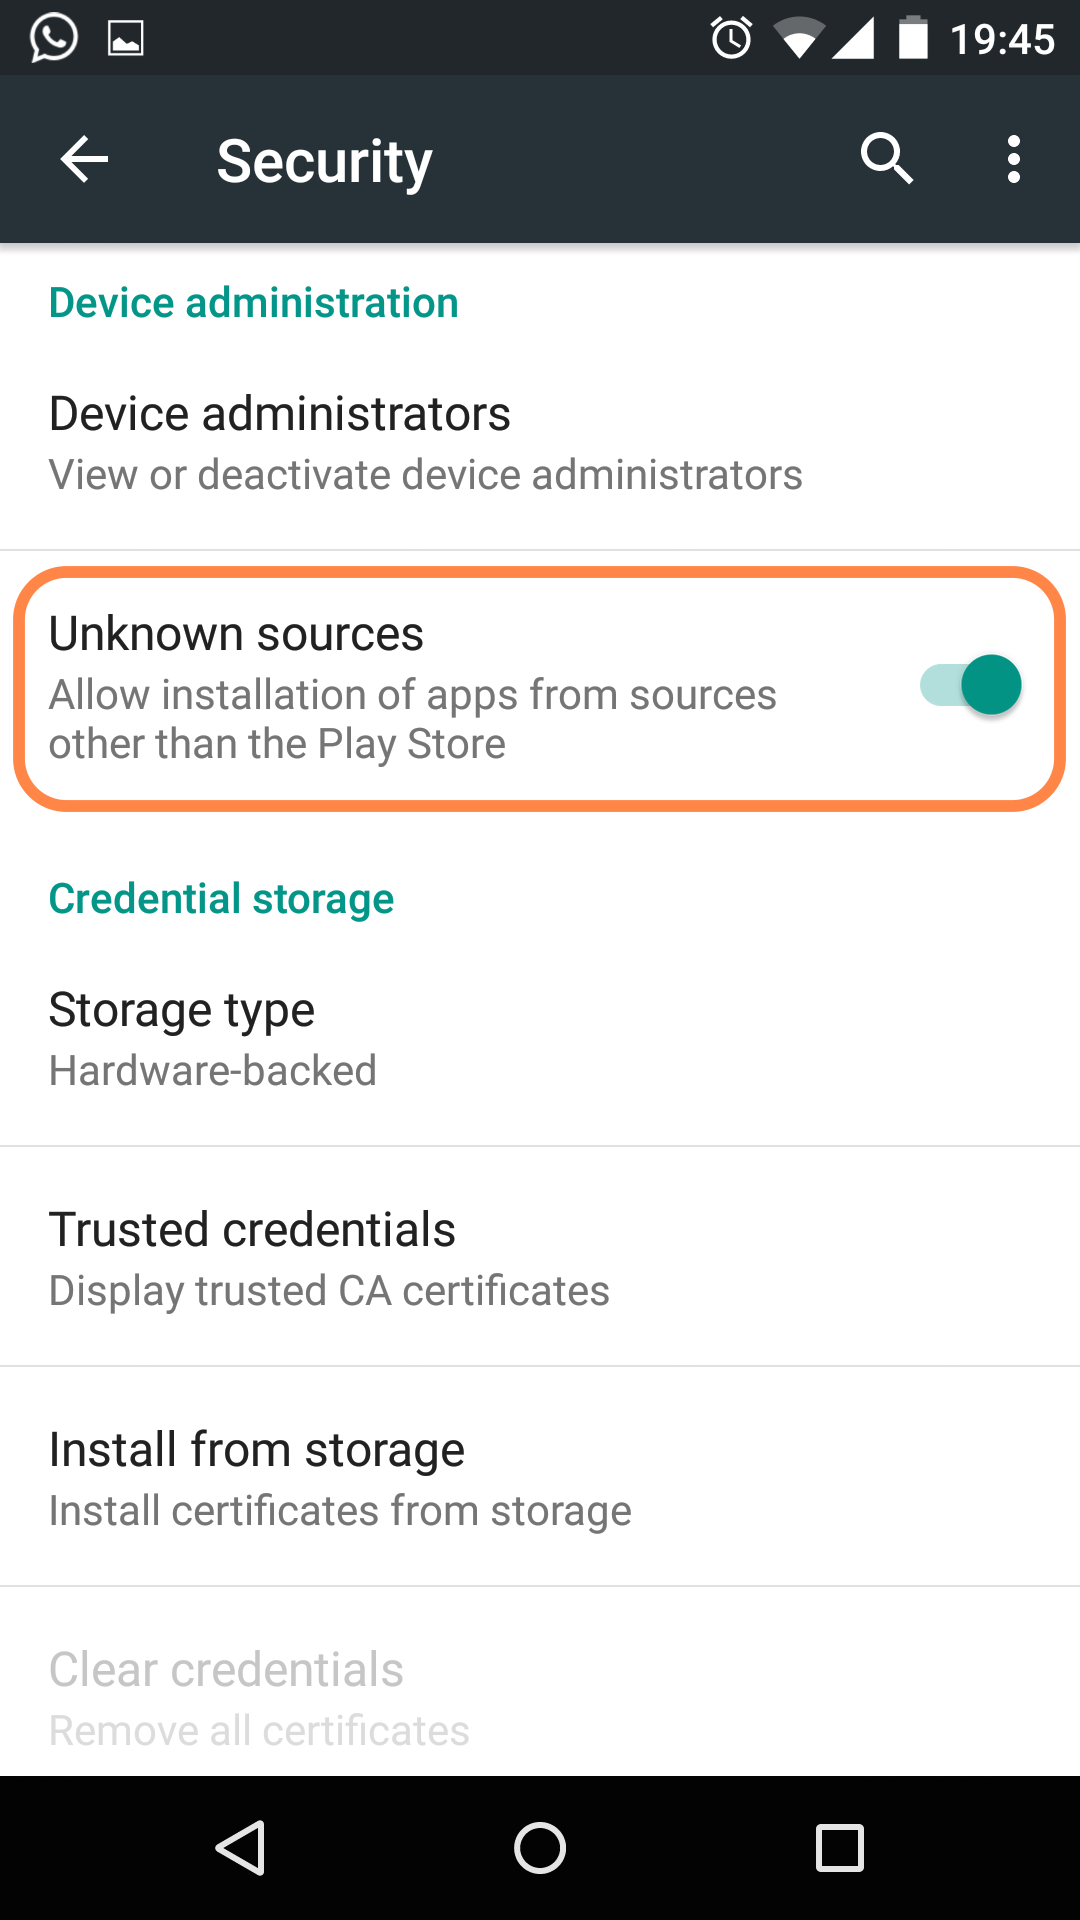The width and height of the screenshot is (1080, 1920).
Task: Tap the WhatsApp notification icon
Action: [53, 39]
